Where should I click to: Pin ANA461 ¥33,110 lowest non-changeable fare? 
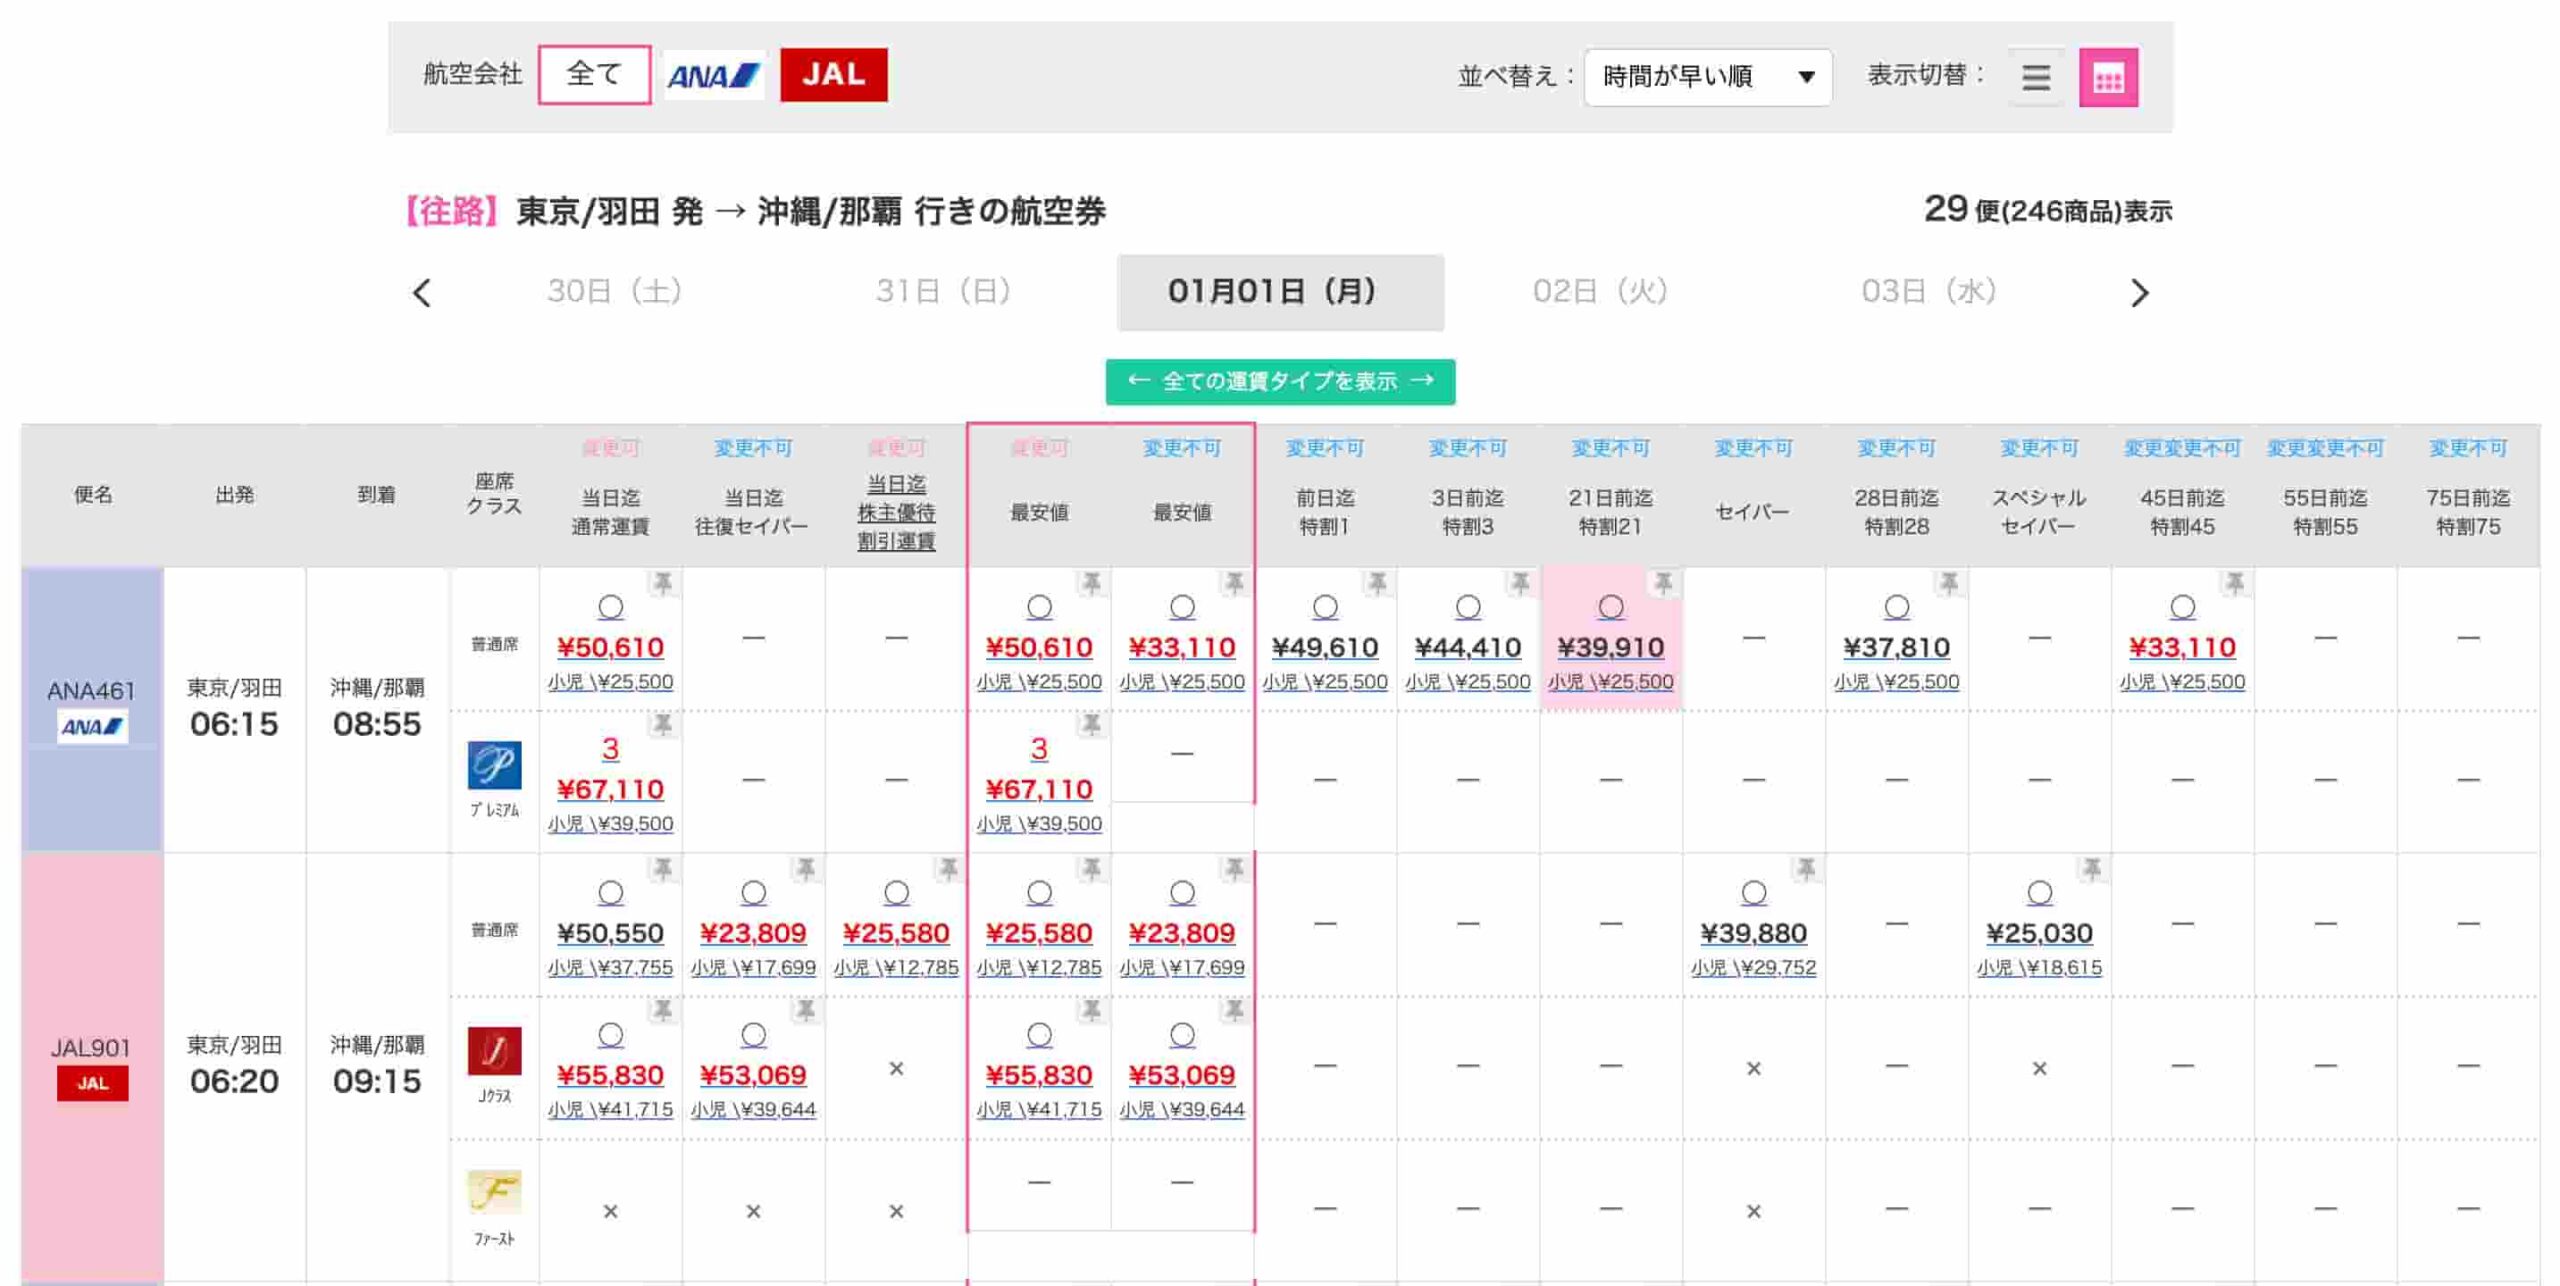[x=1234, y=583]
